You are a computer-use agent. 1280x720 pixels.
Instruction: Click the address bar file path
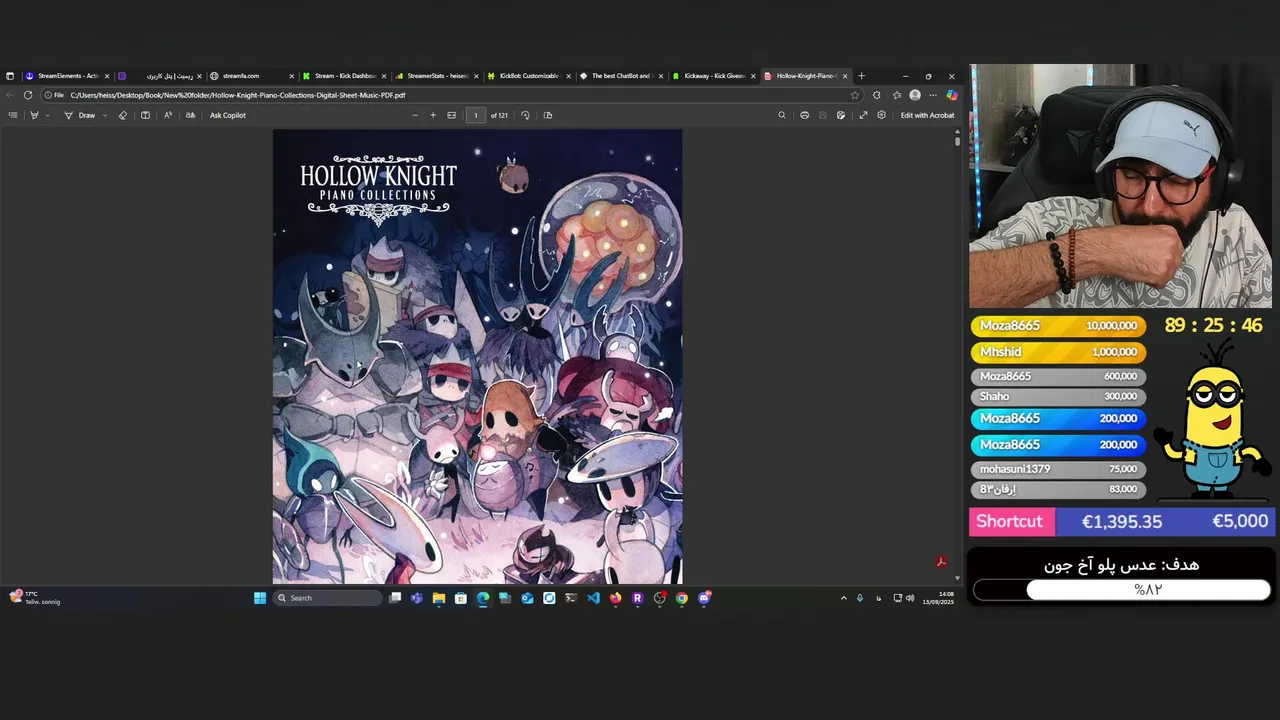237,95
